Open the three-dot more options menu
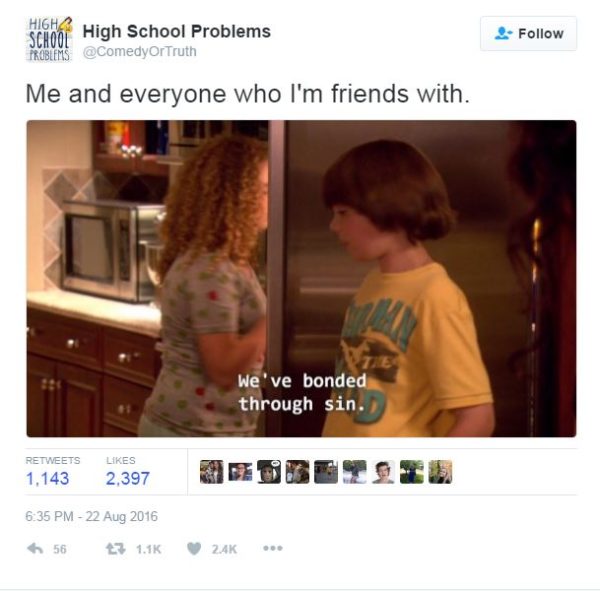 [x=273, y=549]
